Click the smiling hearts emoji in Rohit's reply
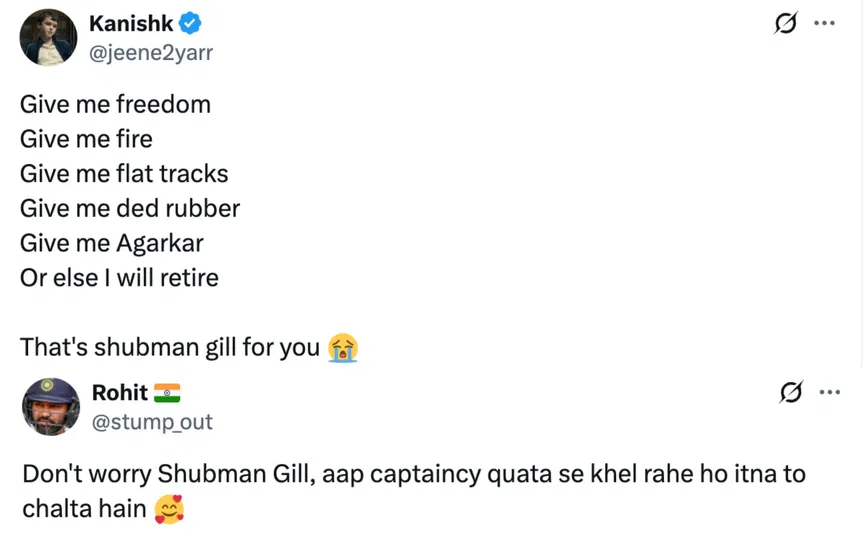 pos(170,511)
